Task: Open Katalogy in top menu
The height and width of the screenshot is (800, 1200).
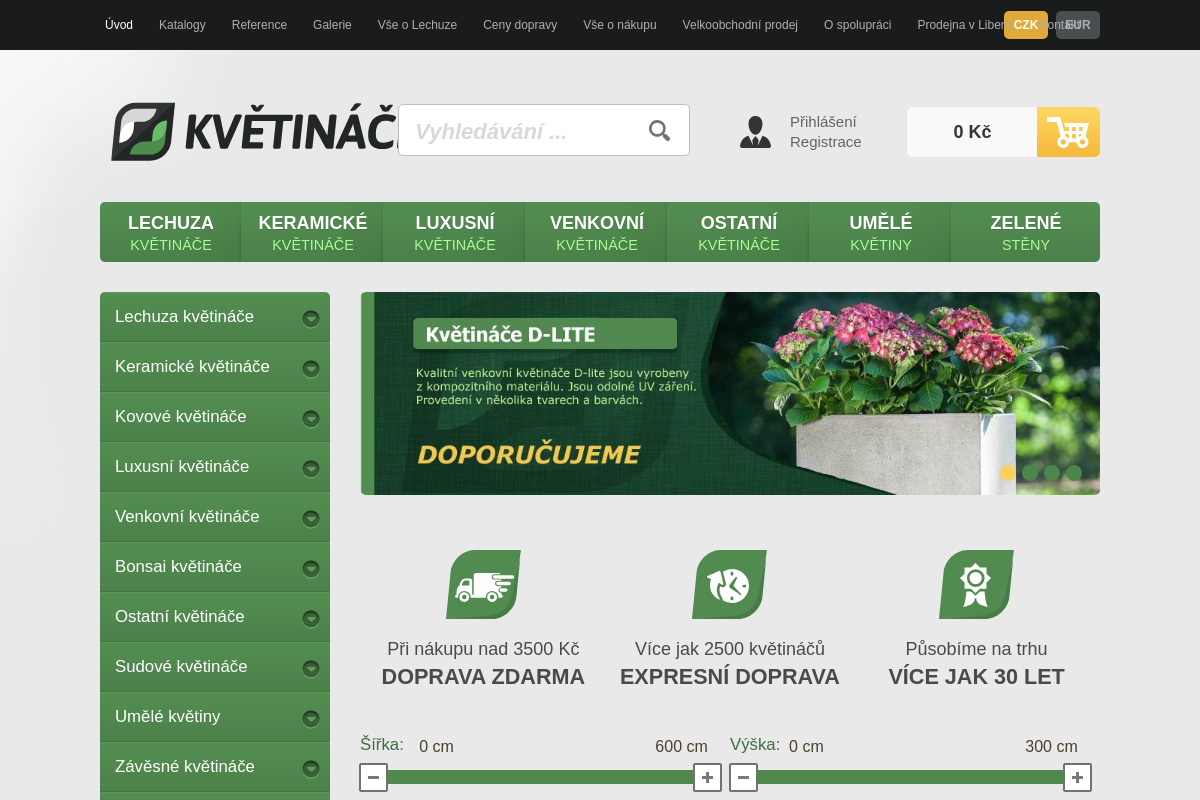Action: [x=182, y=25]
